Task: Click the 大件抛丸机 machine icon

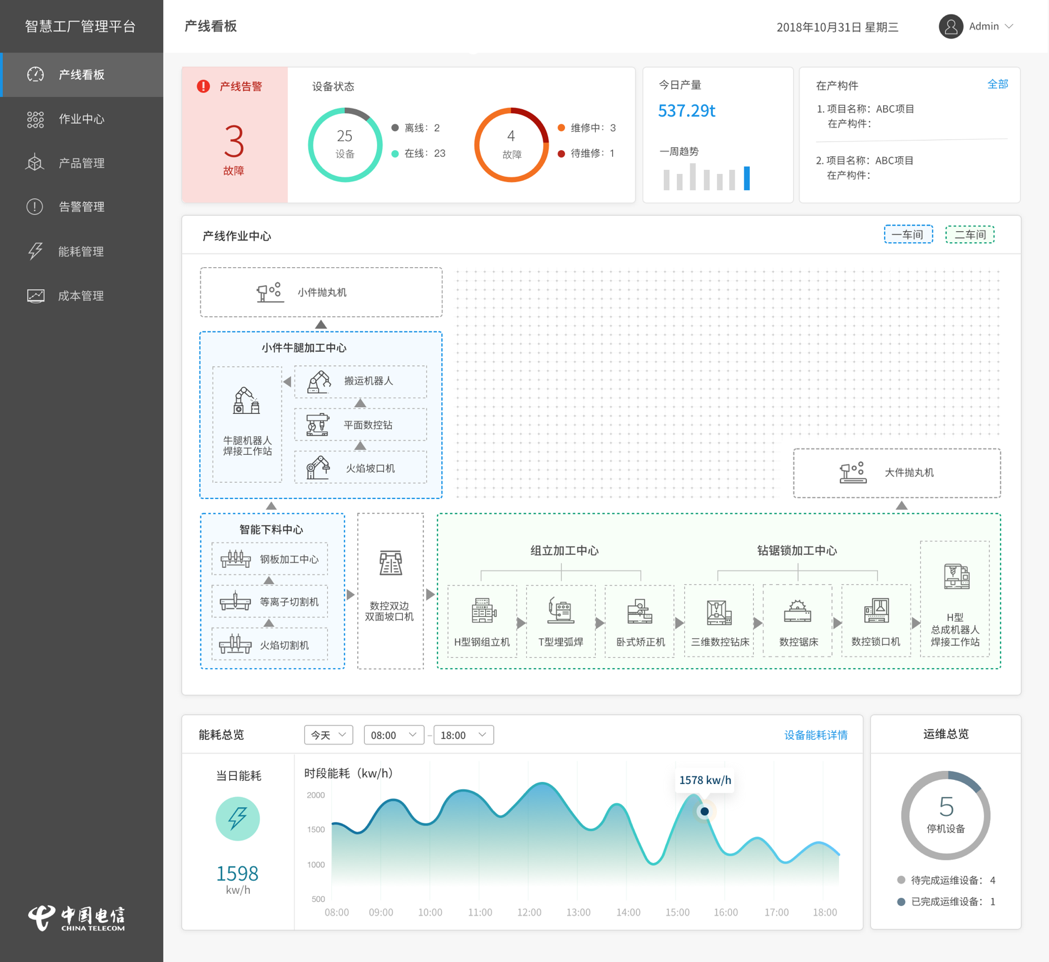Action: pyautogui.click(x=853, y=472)
